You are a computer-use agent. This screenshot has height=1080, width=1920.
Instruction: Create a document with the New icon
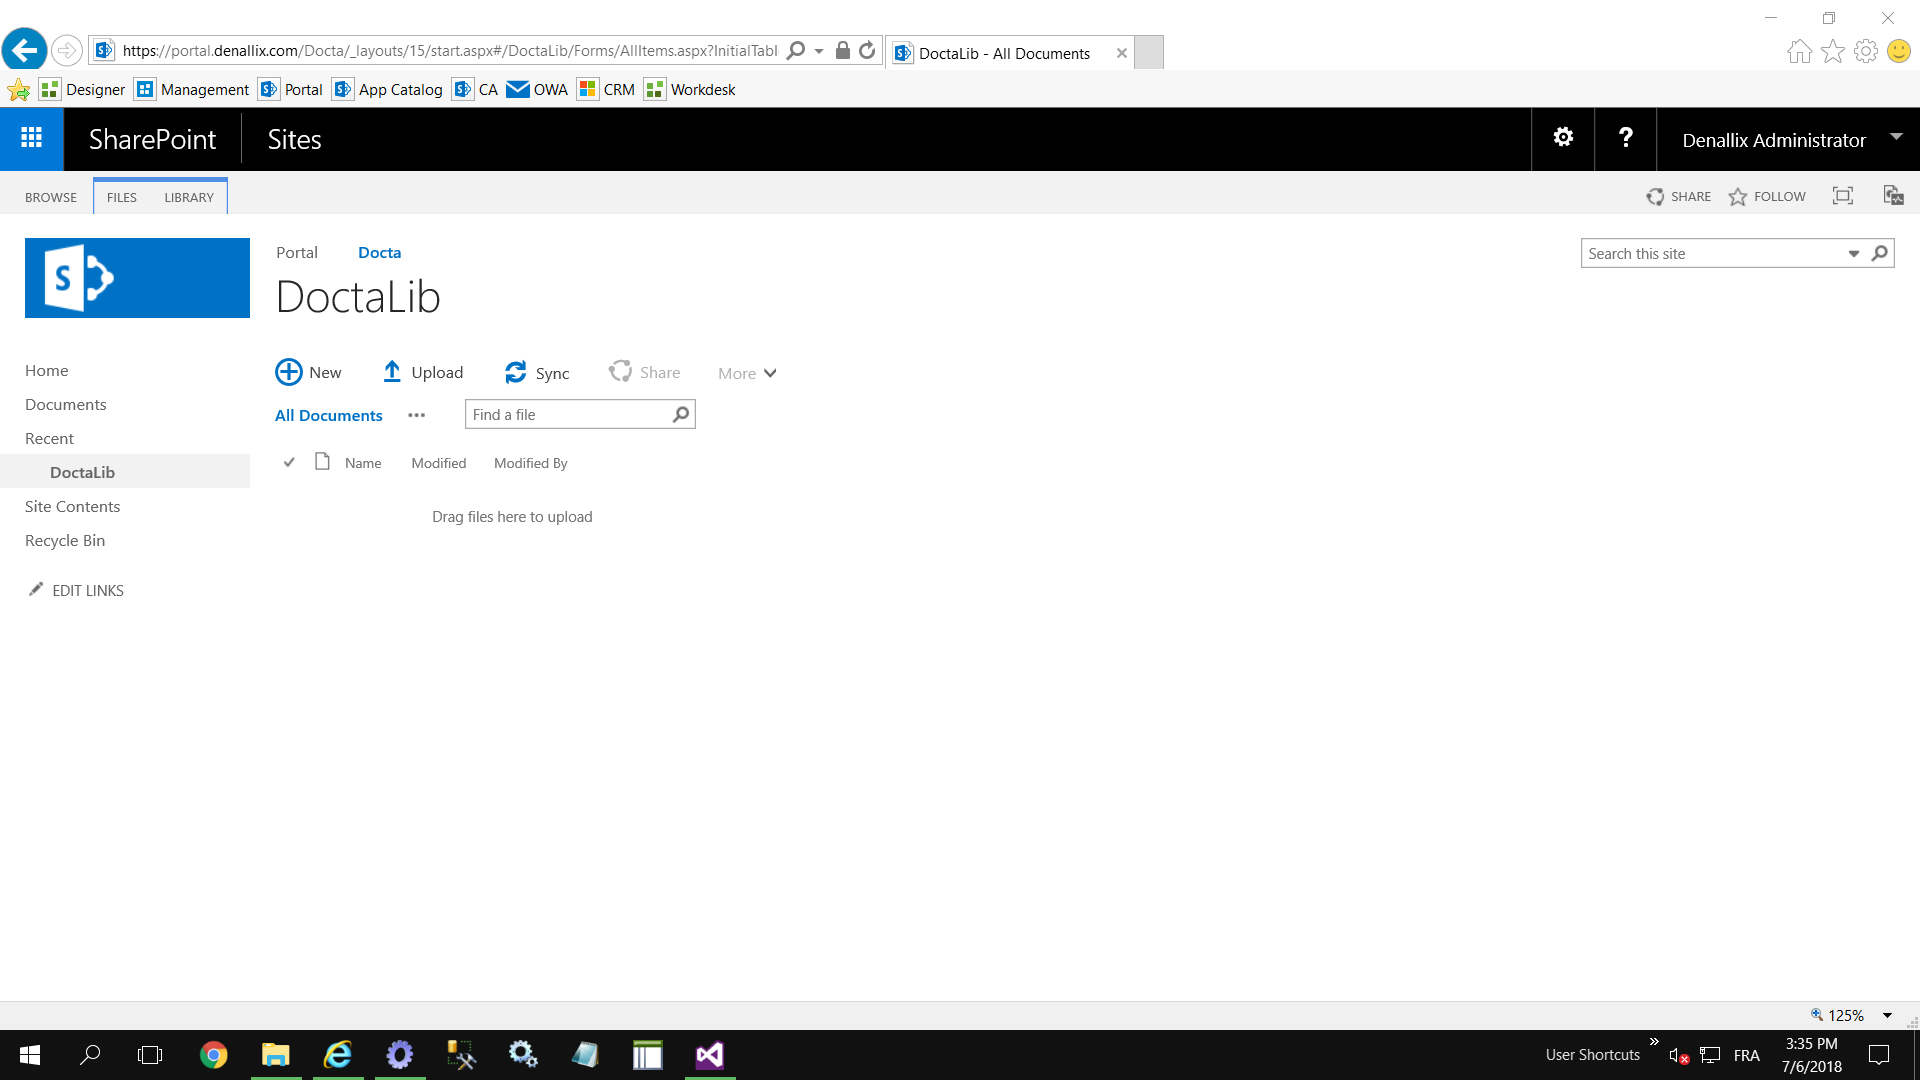pos(289,371)
